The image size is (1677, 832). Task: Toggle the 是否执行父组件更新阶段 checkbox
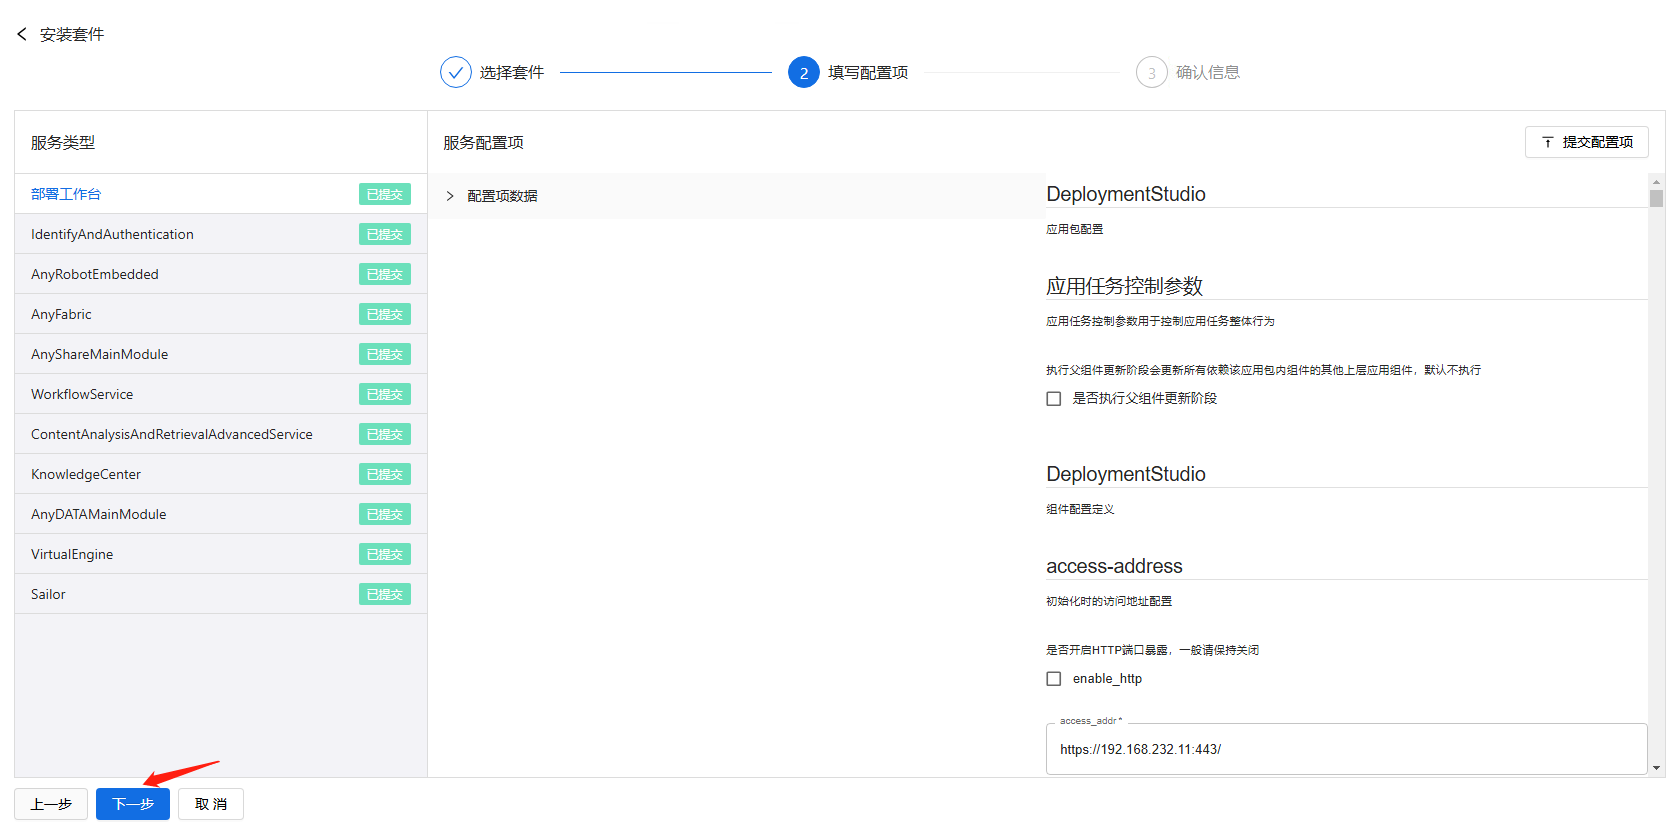[x=1054, y=399]
